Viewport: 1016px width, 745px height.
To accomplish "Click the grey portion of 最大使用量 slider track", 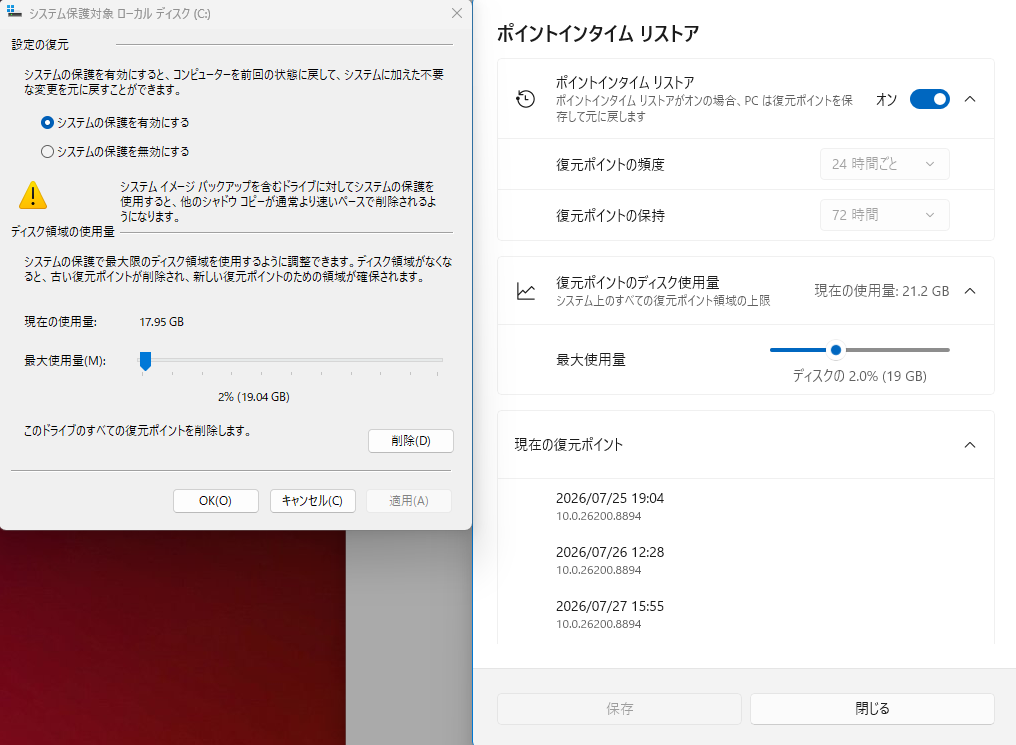I will pyautogui.click(x=897, y=350).
